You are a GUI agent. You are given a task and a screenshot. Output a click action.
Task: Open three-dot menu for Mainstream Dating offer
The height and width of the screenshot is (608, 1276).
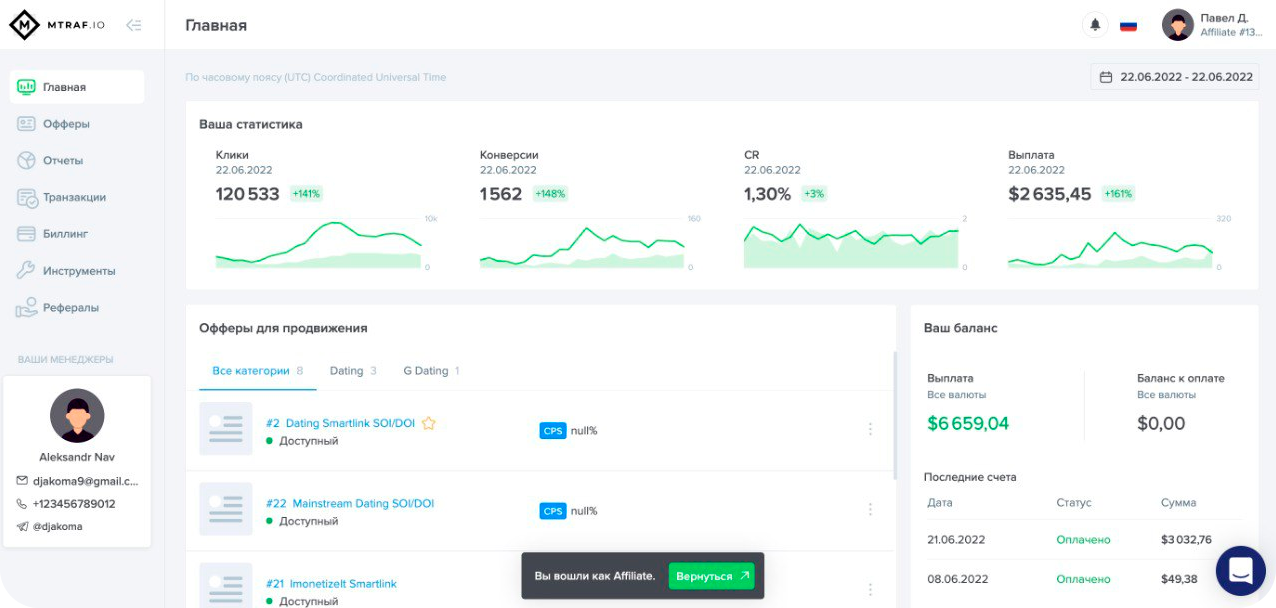coord(870,509)
